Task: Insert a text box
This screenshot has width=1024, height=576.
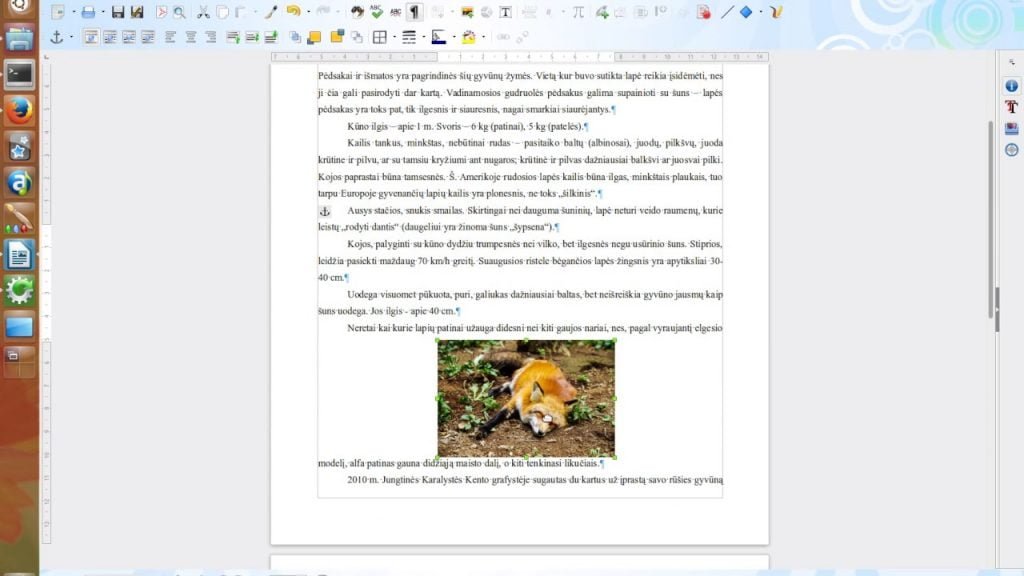Action: (505, 12)
